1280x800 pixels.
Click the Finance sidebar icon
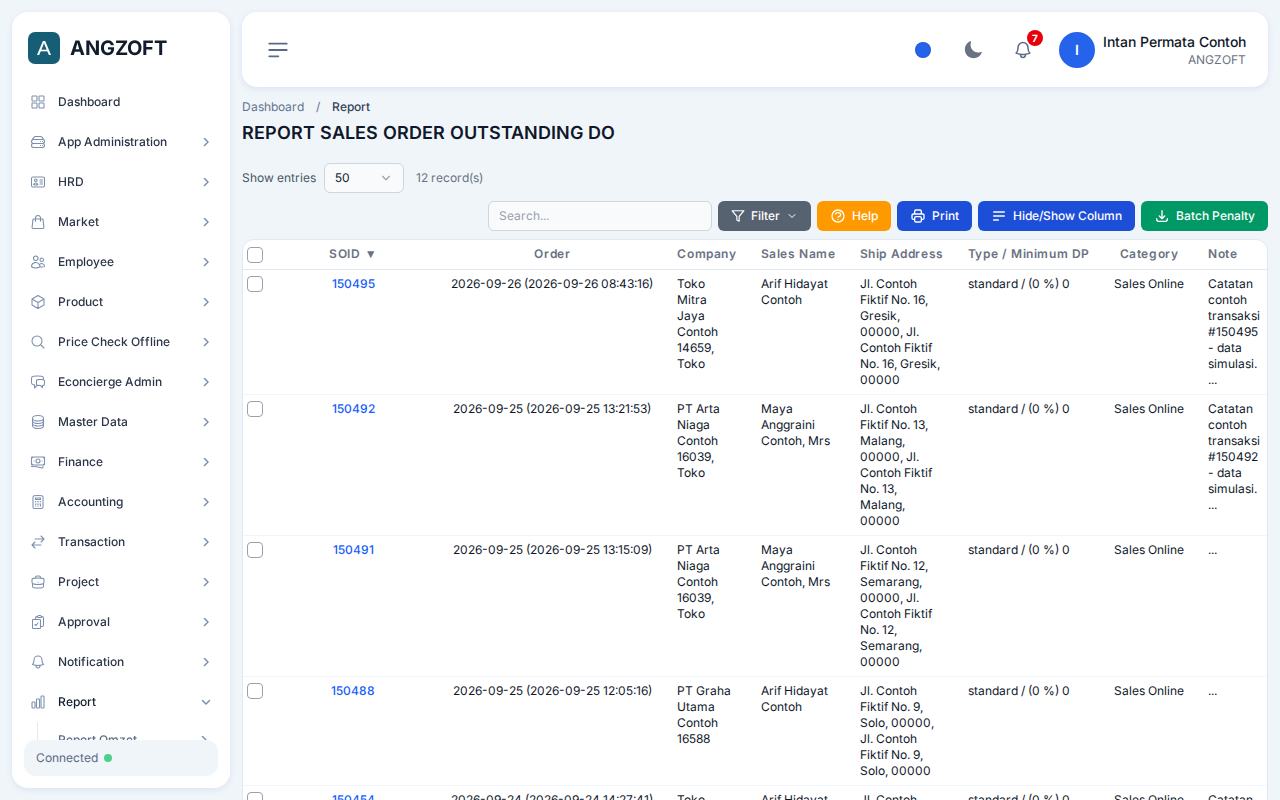coord(38,462)
